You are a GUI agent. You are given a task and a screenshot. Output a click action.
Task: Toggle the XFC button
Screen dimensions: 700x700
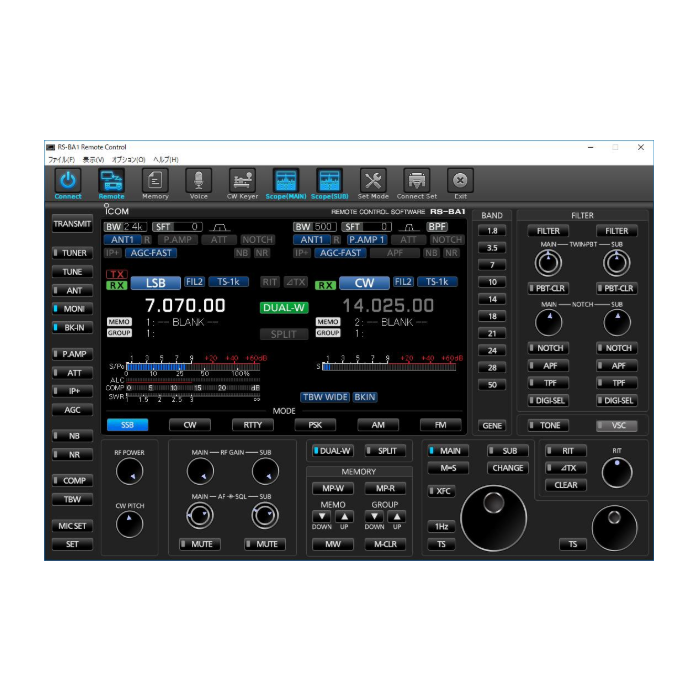click(x=441, y=491)
